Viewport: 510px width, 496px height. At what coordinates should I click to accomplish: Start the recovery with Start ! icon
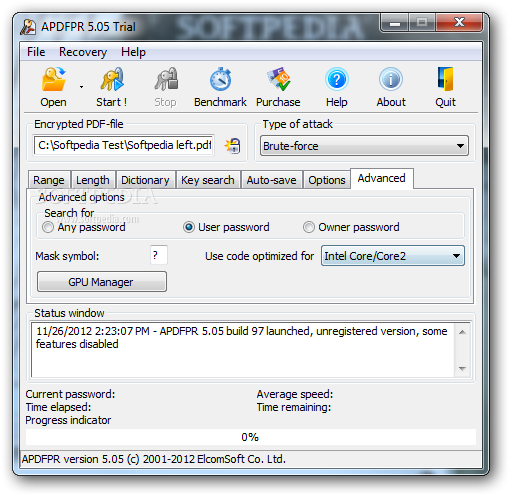click(112, 79)
